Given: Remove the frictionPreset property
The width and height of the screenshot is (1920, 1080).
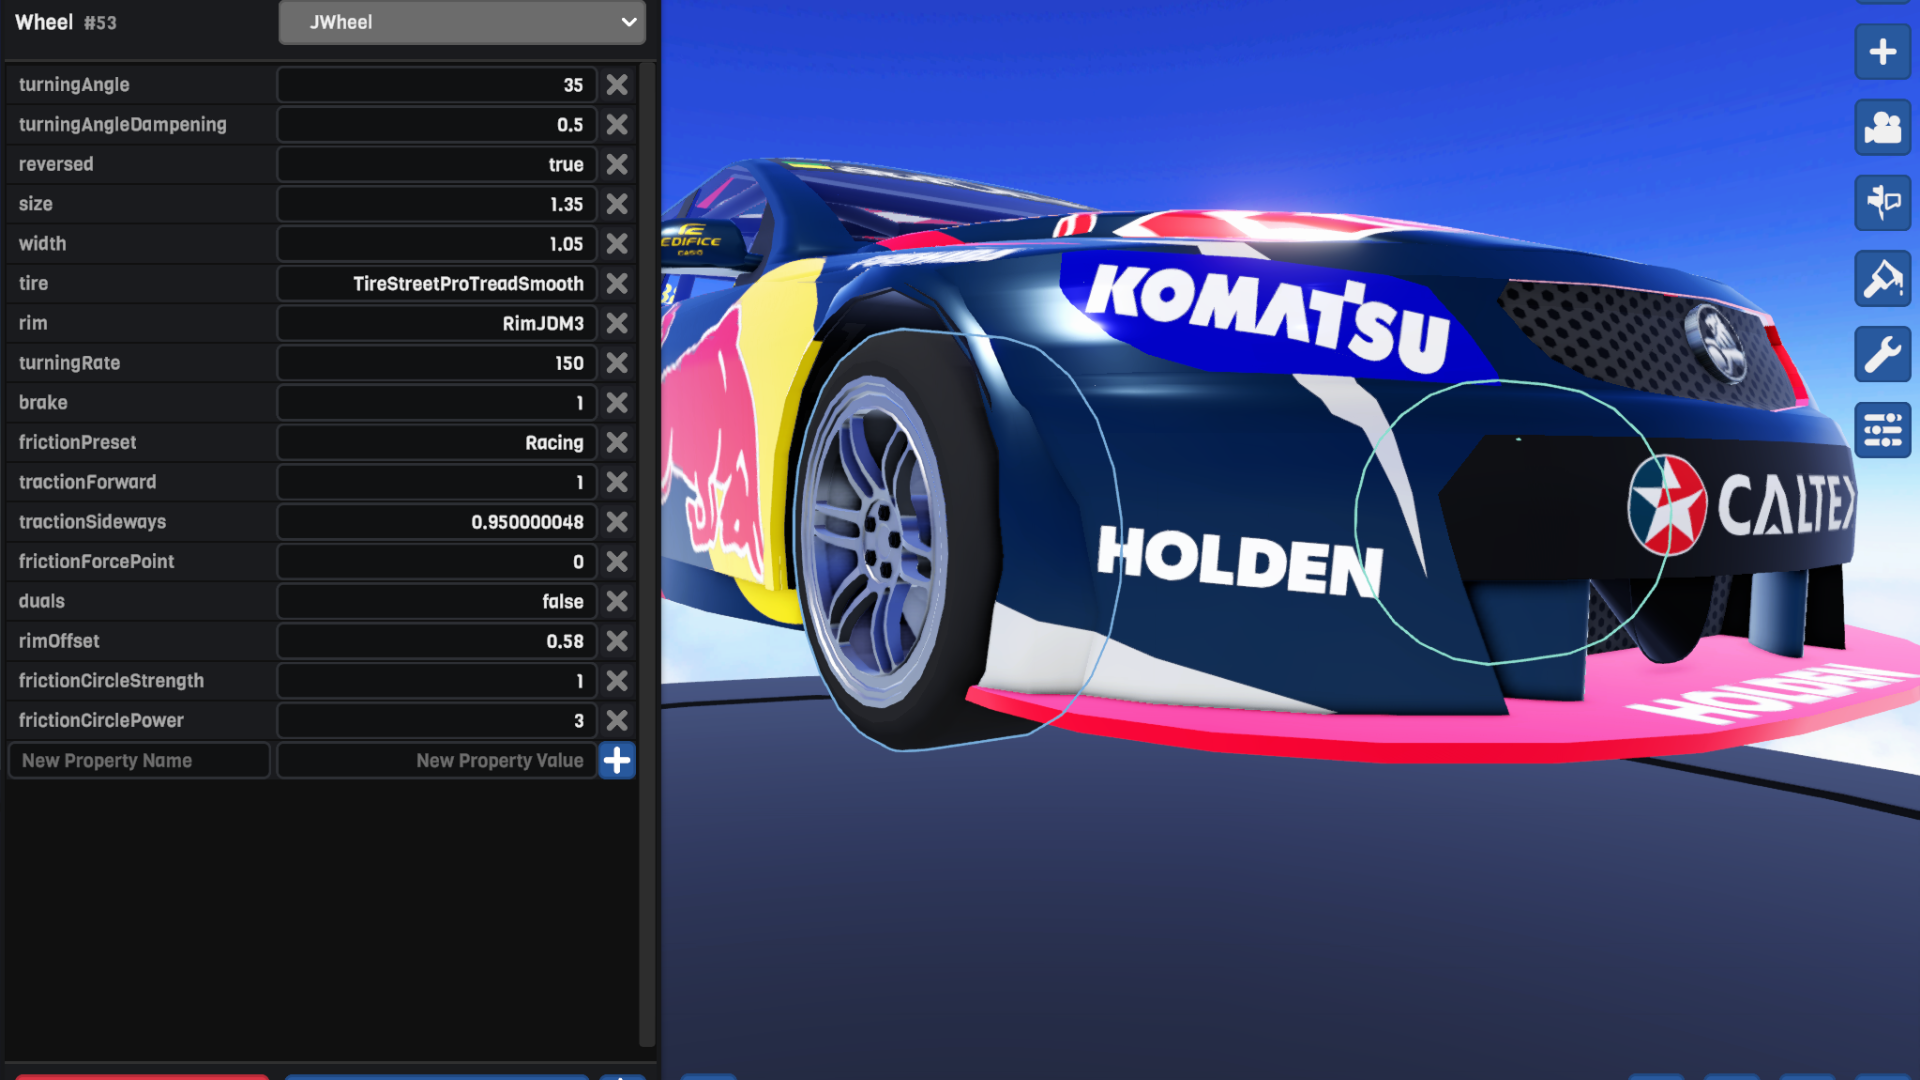Looking at the screenshot, I should (617, 442).
